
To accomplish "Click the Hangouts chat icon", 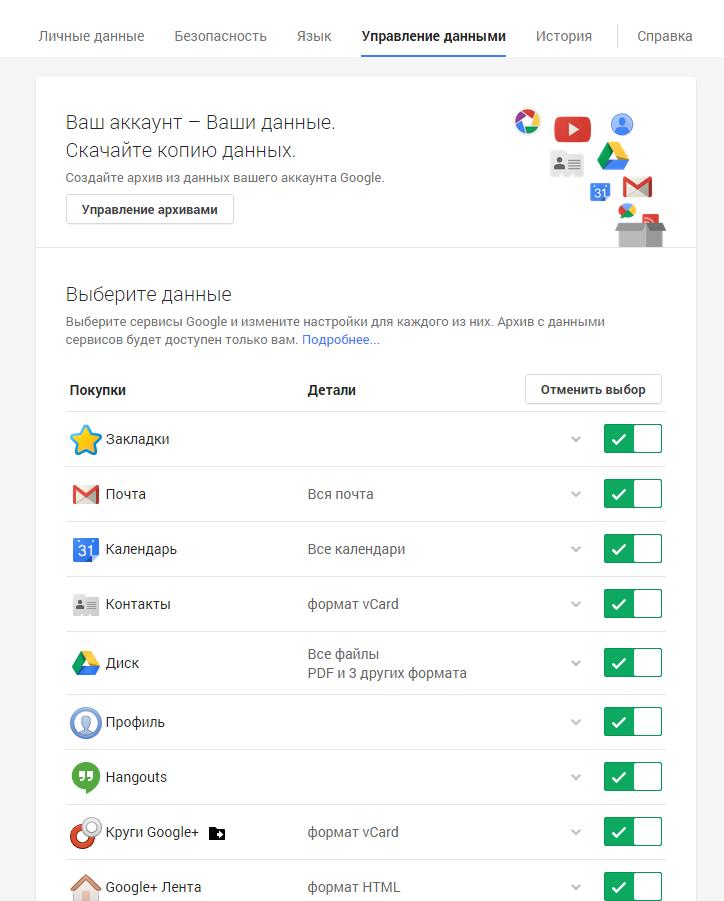I will [86, 777].
